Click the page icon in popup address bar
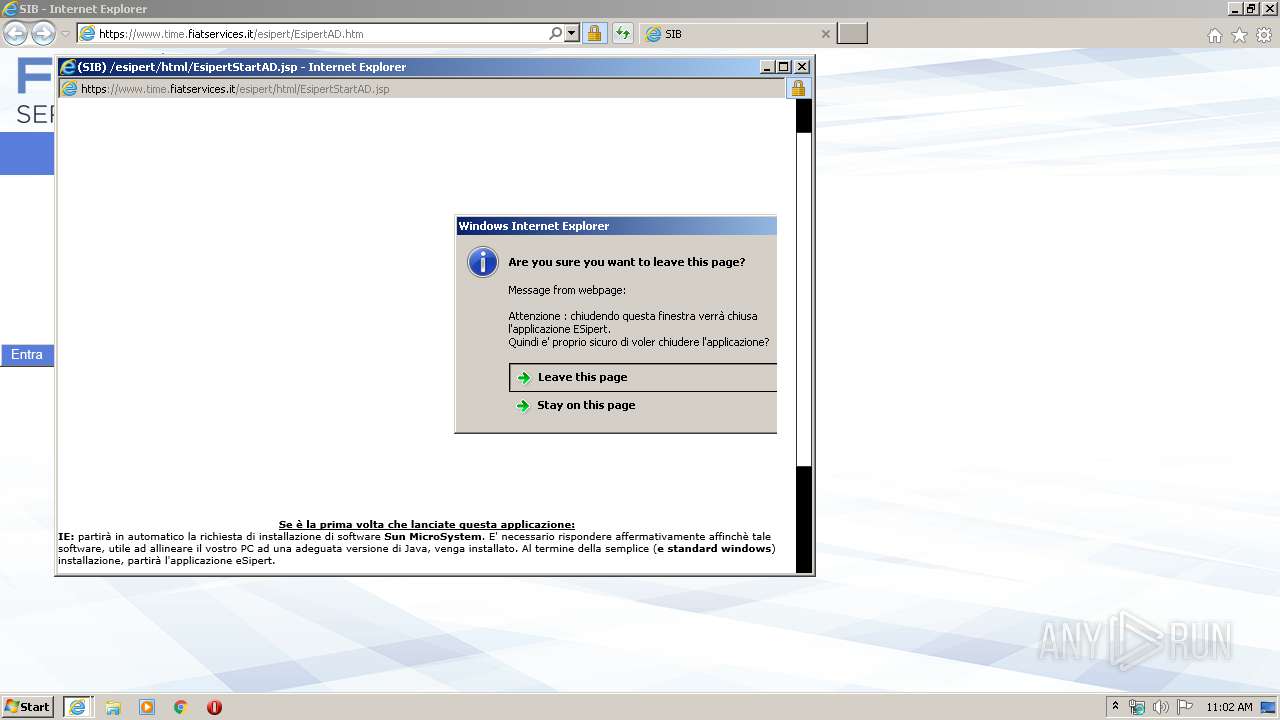1280x720 pixels. [x=69, y=88]
